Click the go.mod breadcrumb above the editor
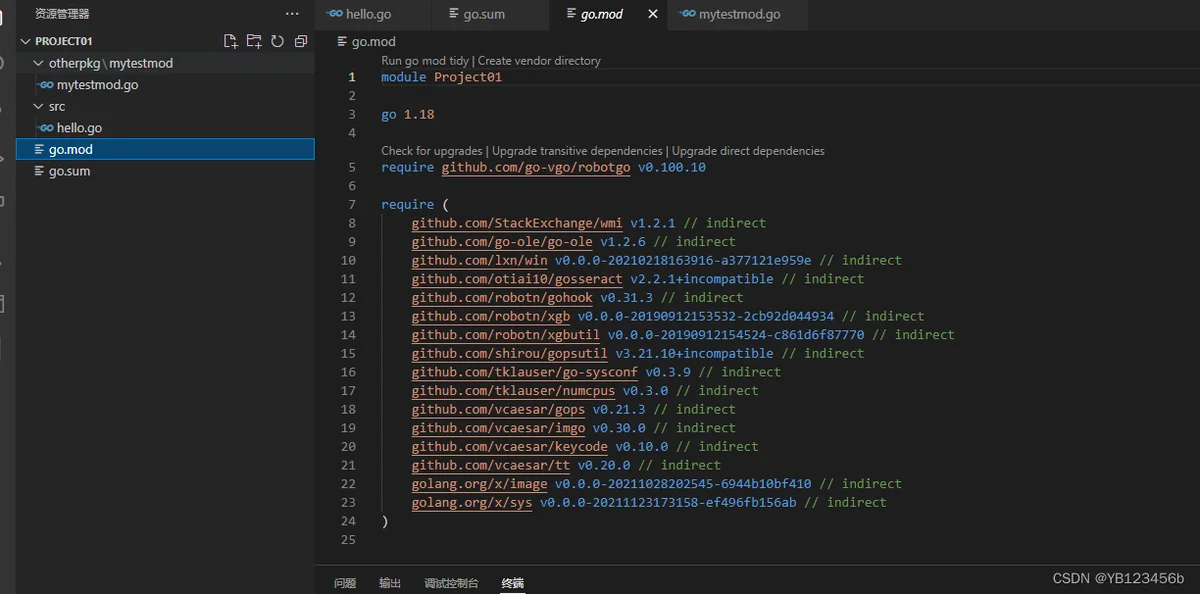 pos(367,42)
